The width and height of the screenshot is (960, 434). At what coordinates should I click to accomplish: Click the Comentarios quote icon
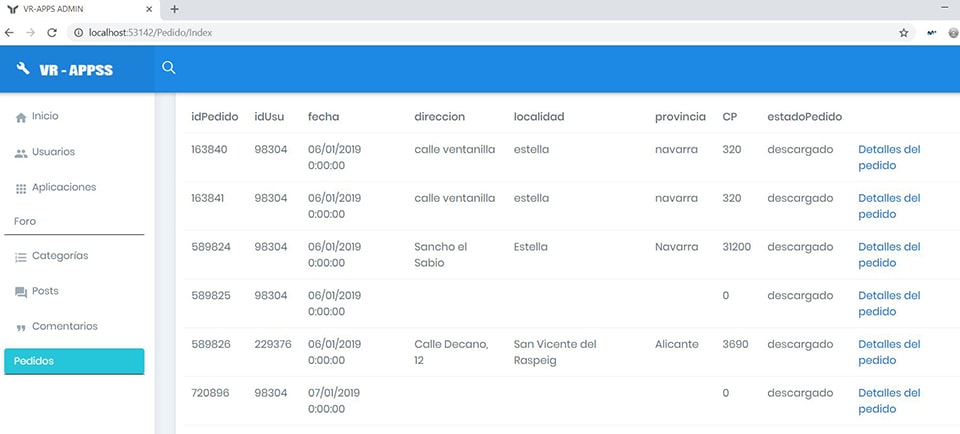click(21, 327)
